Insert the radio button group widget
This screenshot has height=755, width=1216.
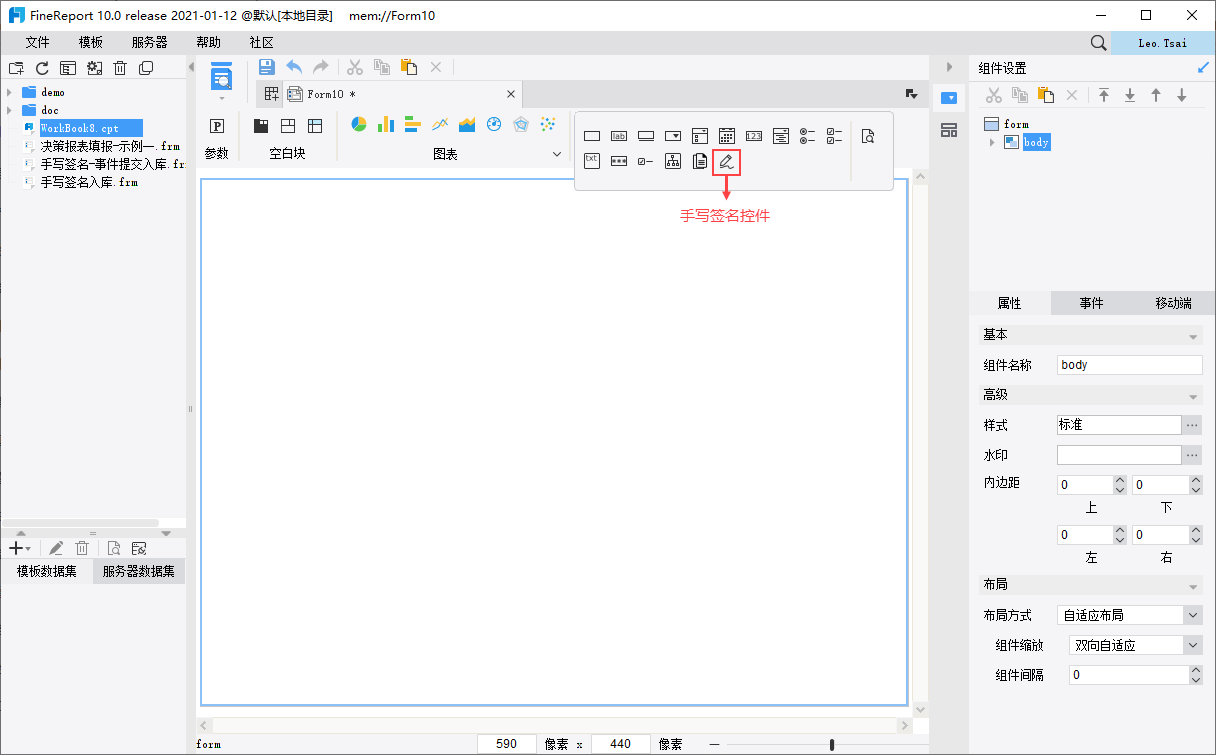coord(808,136)
